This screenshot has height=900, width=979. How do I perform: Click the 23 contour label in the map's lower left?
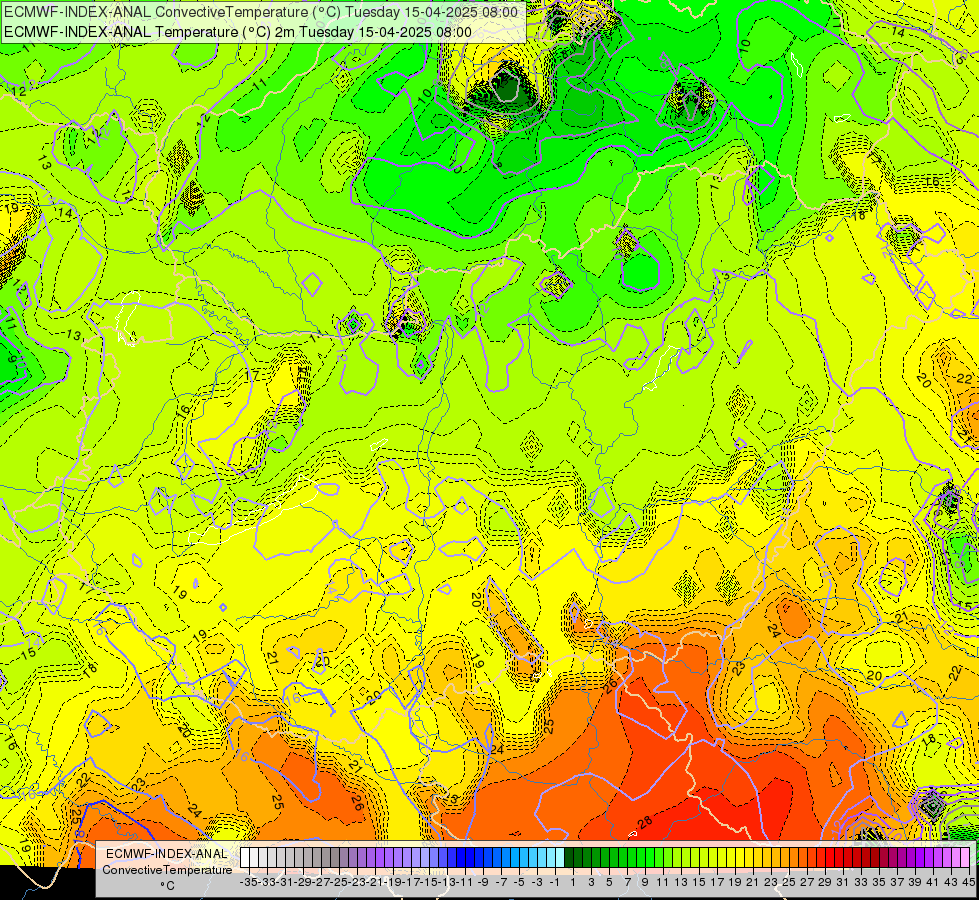[x=138, y=783]
